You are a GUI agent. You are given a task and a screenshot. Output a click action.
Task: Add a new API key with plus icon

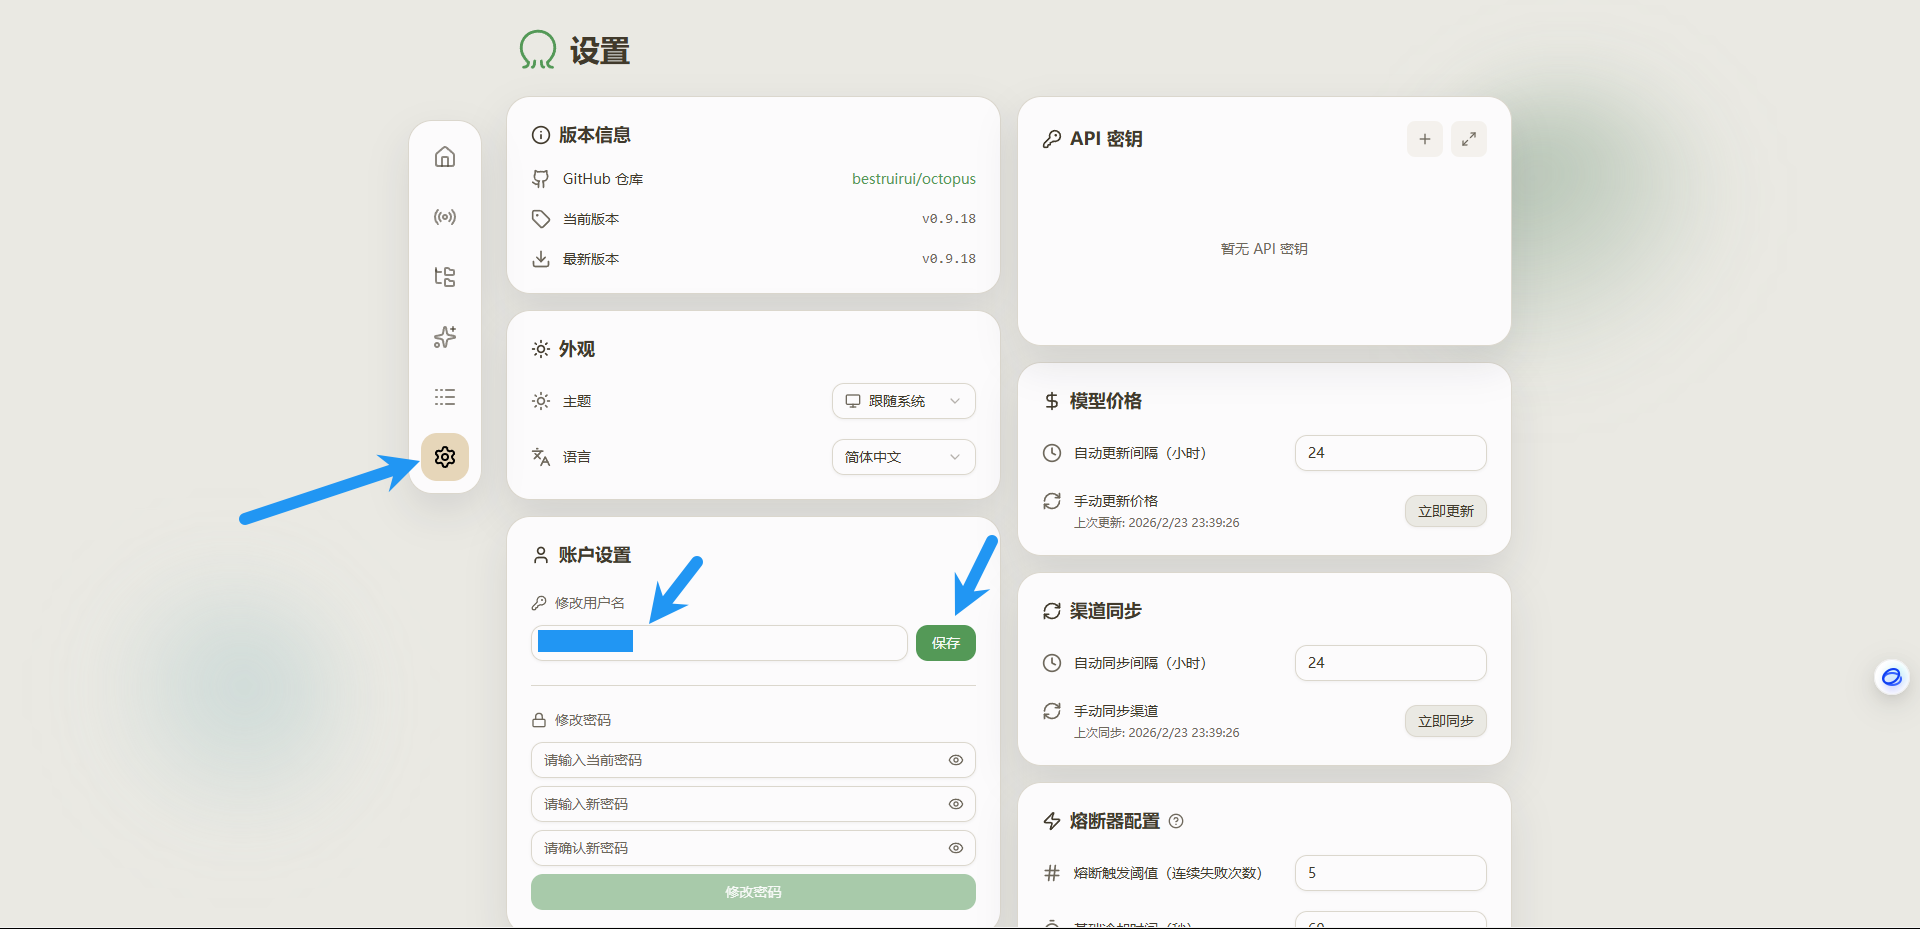tap(1424, 139)
